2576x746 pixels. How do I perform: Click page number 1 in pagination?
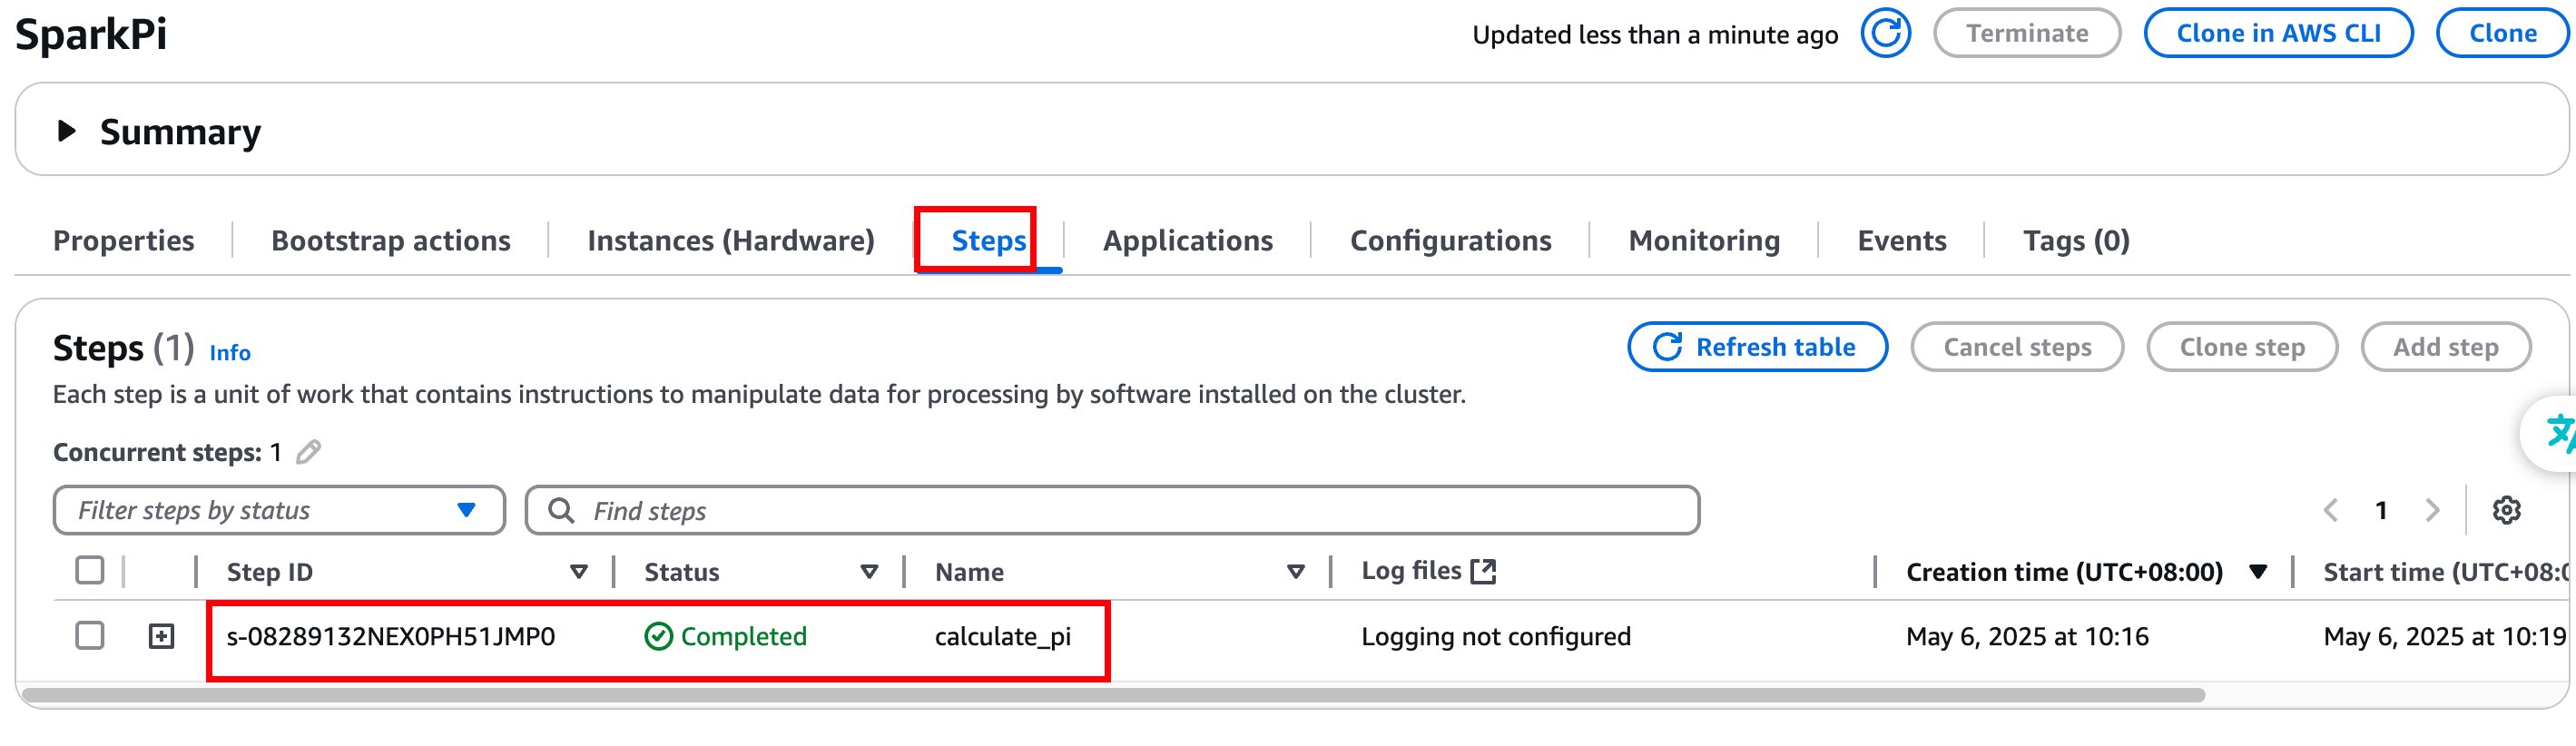pos(2381,510)
